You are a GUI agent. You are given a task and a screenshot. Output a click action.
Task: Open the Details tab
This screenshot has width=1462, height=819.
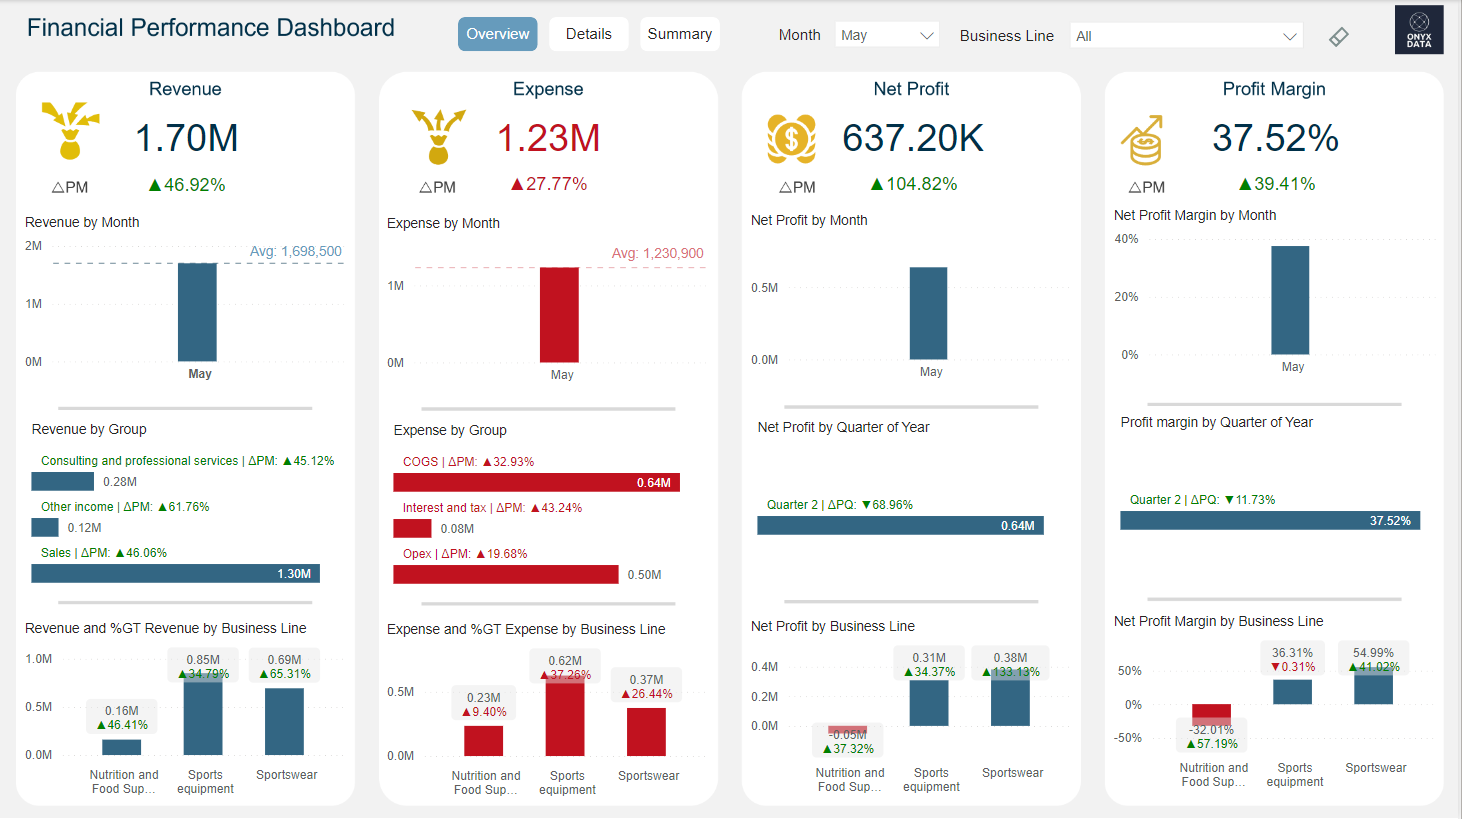coord(588,34)
